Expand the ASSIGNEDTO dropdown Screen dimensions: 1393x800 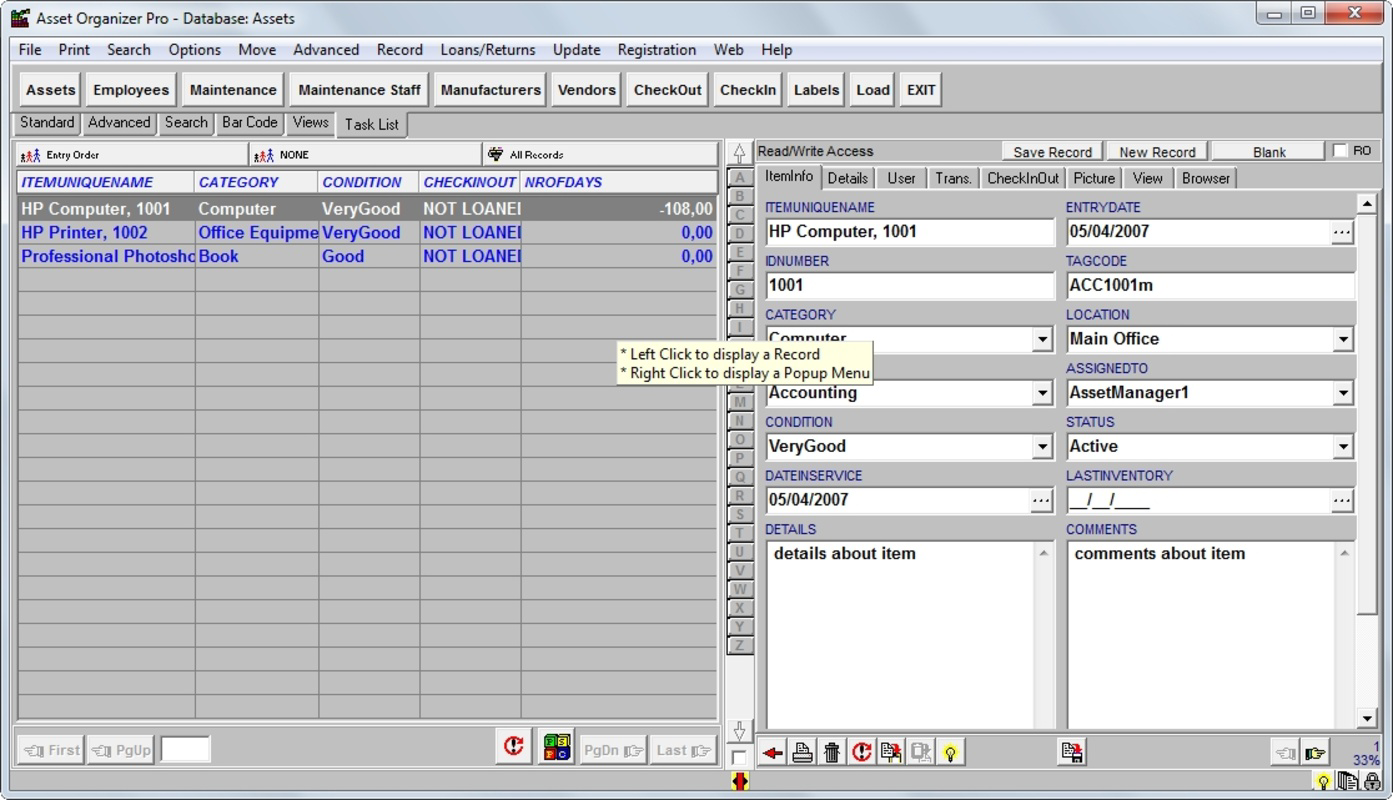click(1343, 394)
